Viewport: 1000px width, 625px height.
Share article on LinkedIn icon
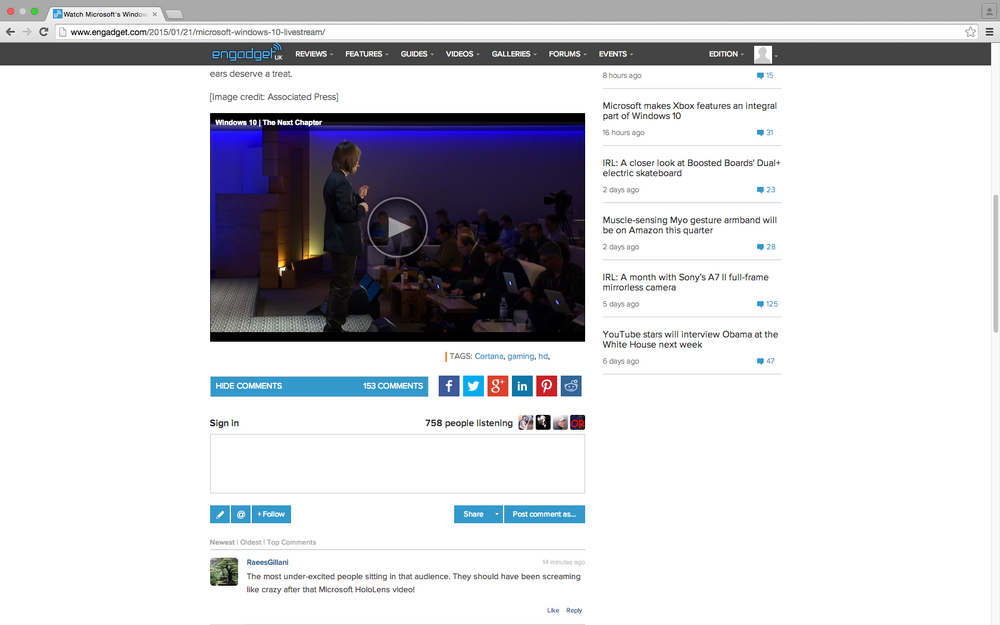click(x=522, y=386)
